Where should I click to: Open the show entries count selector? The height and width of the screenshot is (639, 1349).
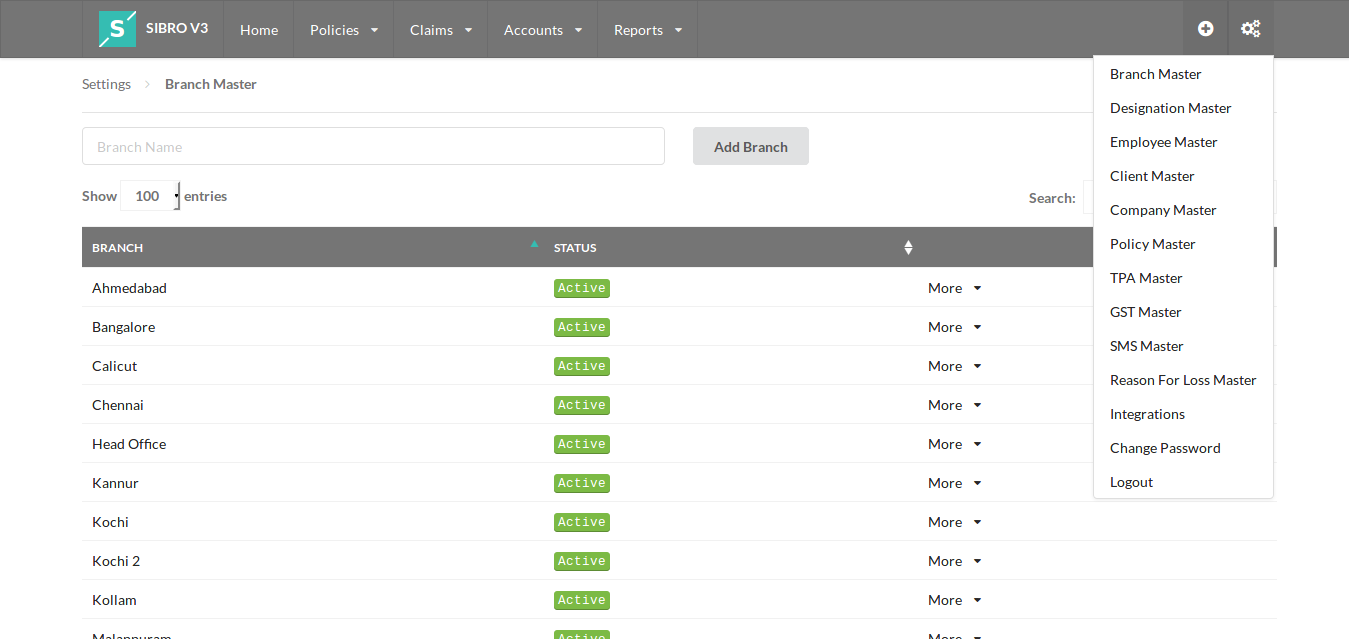(150, 196)
